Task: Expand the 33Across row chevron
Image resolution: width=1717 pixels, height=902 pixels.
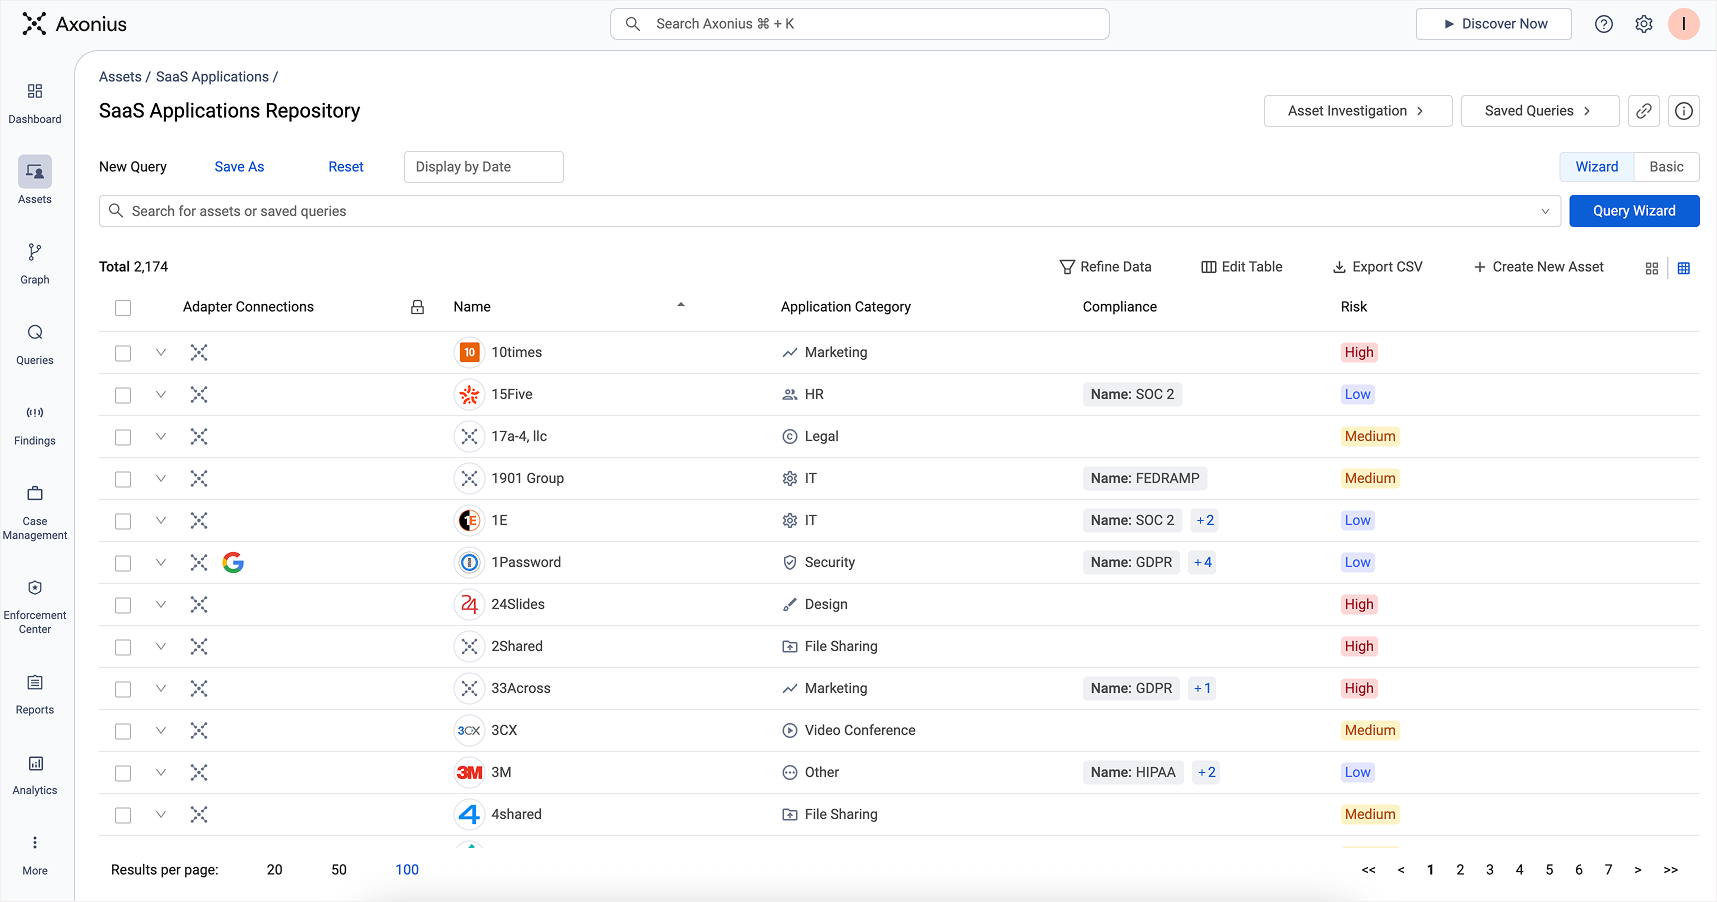Action: pos(160,688)
